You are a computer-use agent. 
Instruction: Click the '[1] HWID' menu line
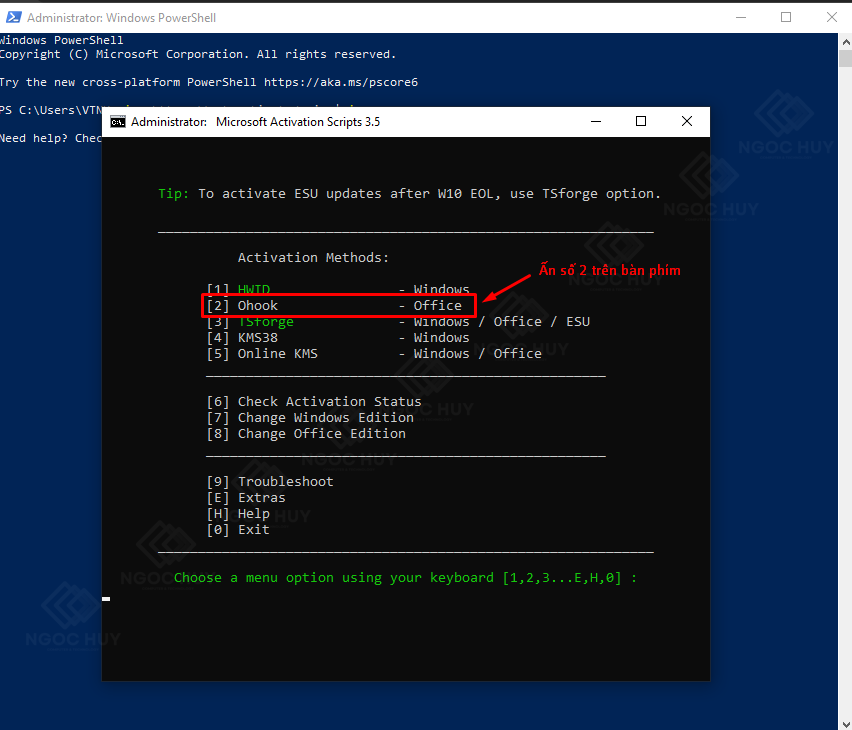coord(337,289)
